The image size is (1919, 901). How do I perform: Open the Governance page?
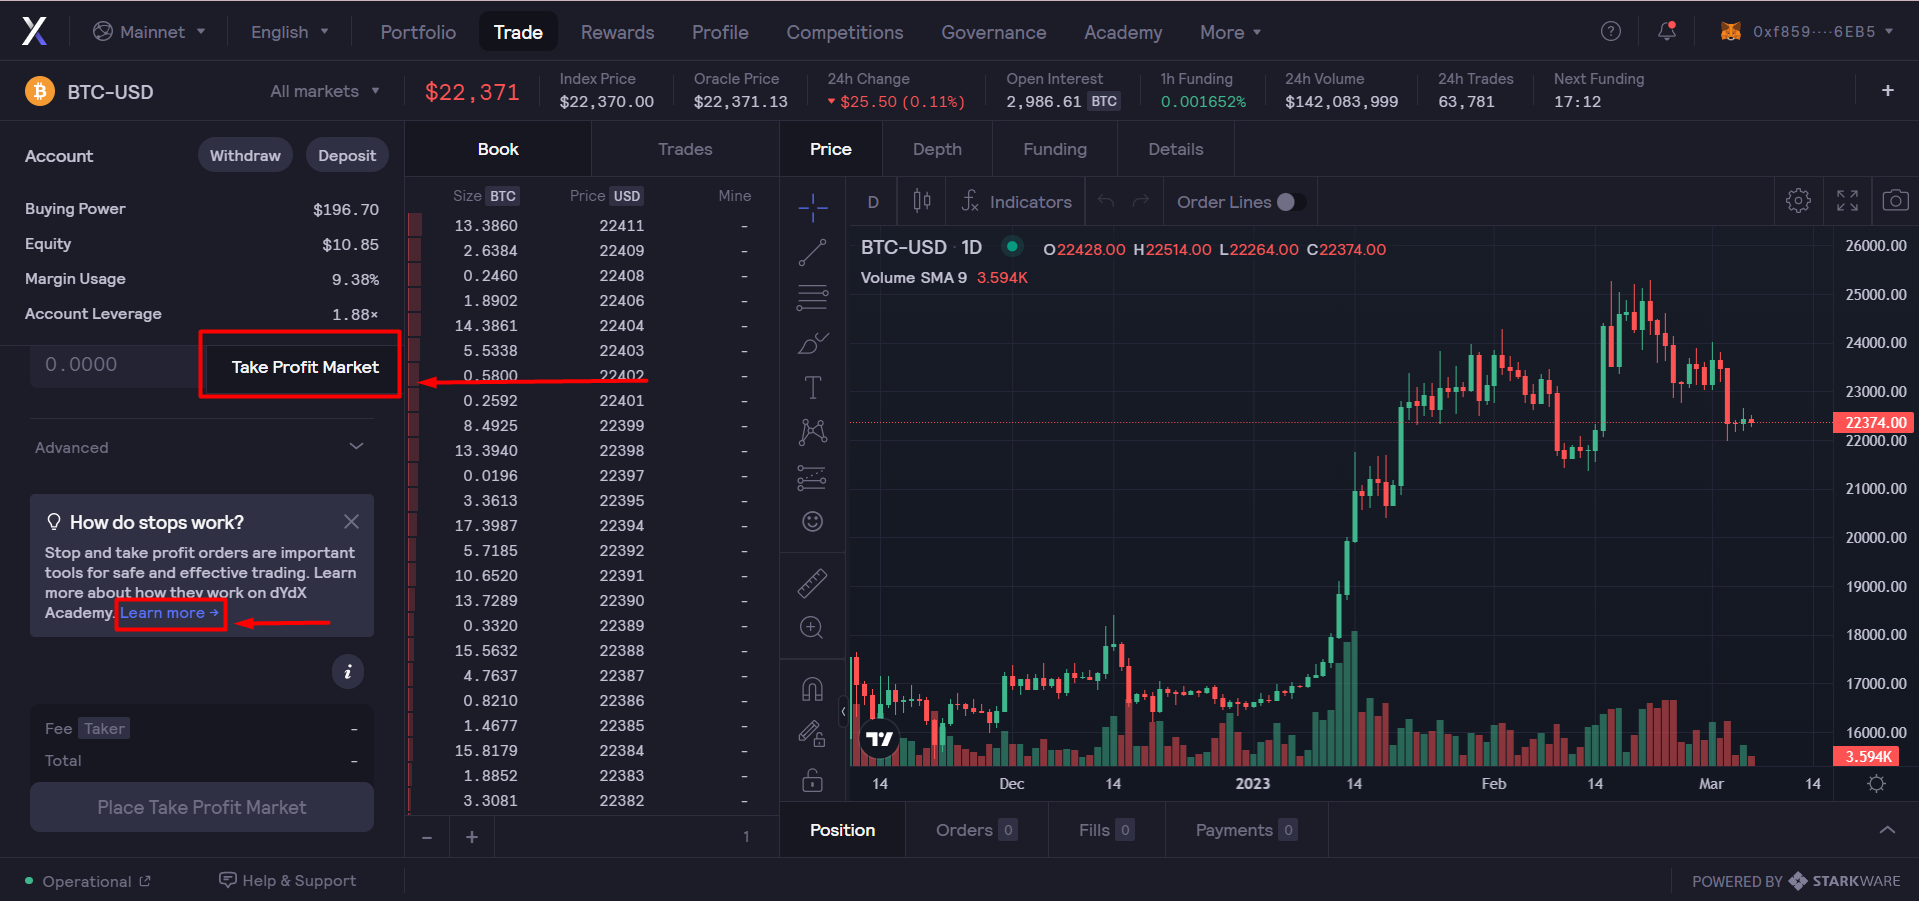(993, 32)
